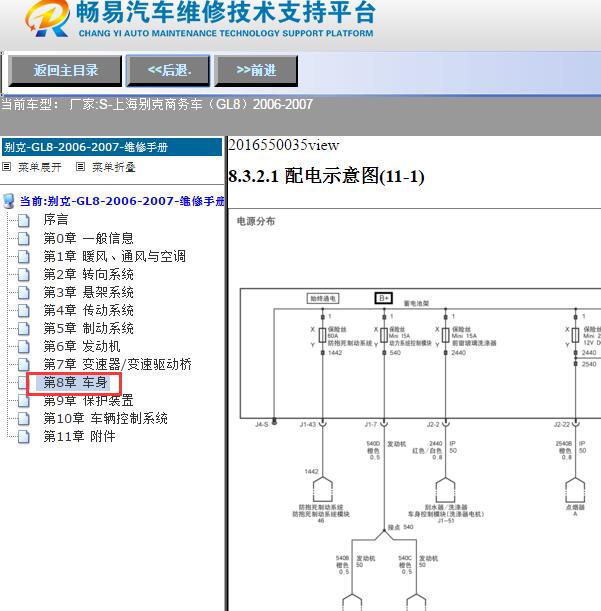Select 第3章 悬架系统
This screenshot has width=601, height=611.
click(x=88, y=292)
